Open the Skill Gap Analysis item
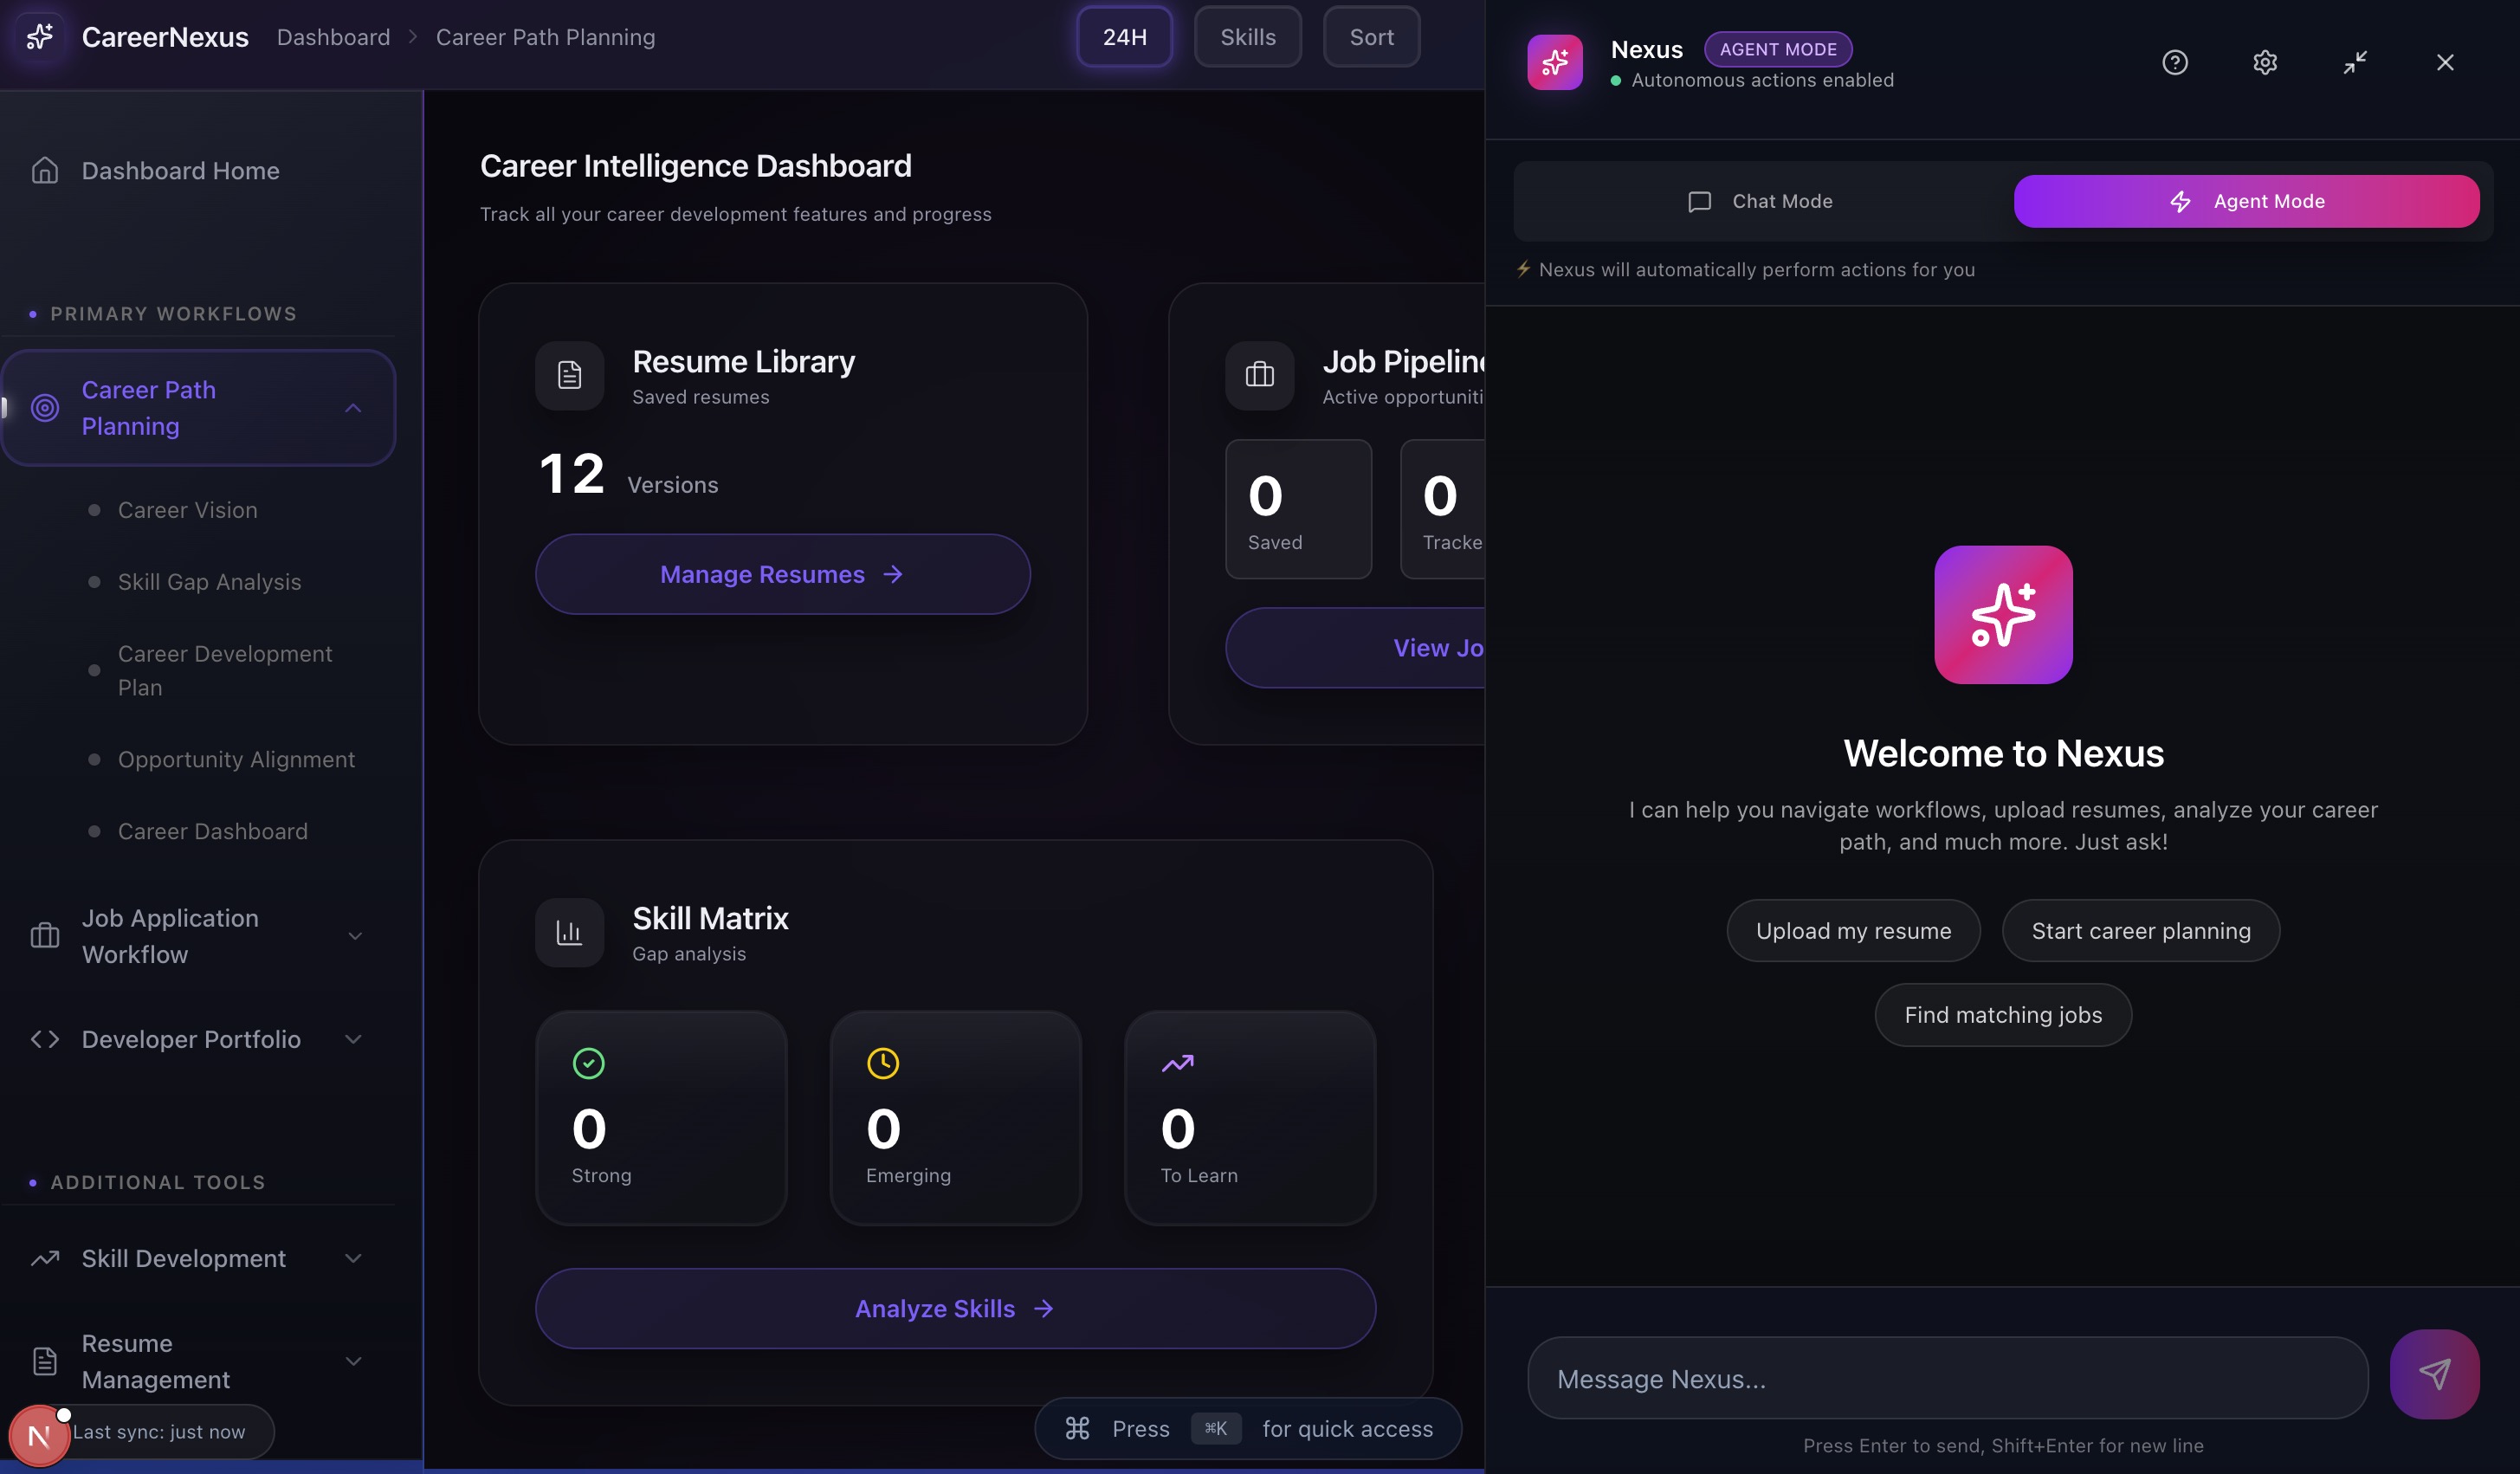2520x1474 pixels. tap(209, 582)
